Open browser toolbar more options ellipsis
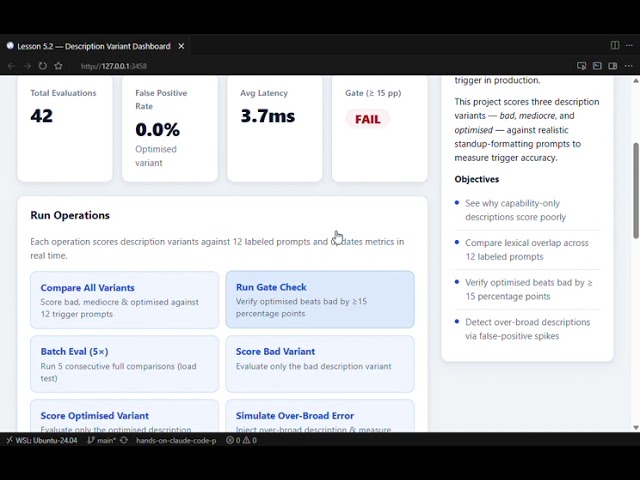Screen dimensions: 640x480 point(629,66)
